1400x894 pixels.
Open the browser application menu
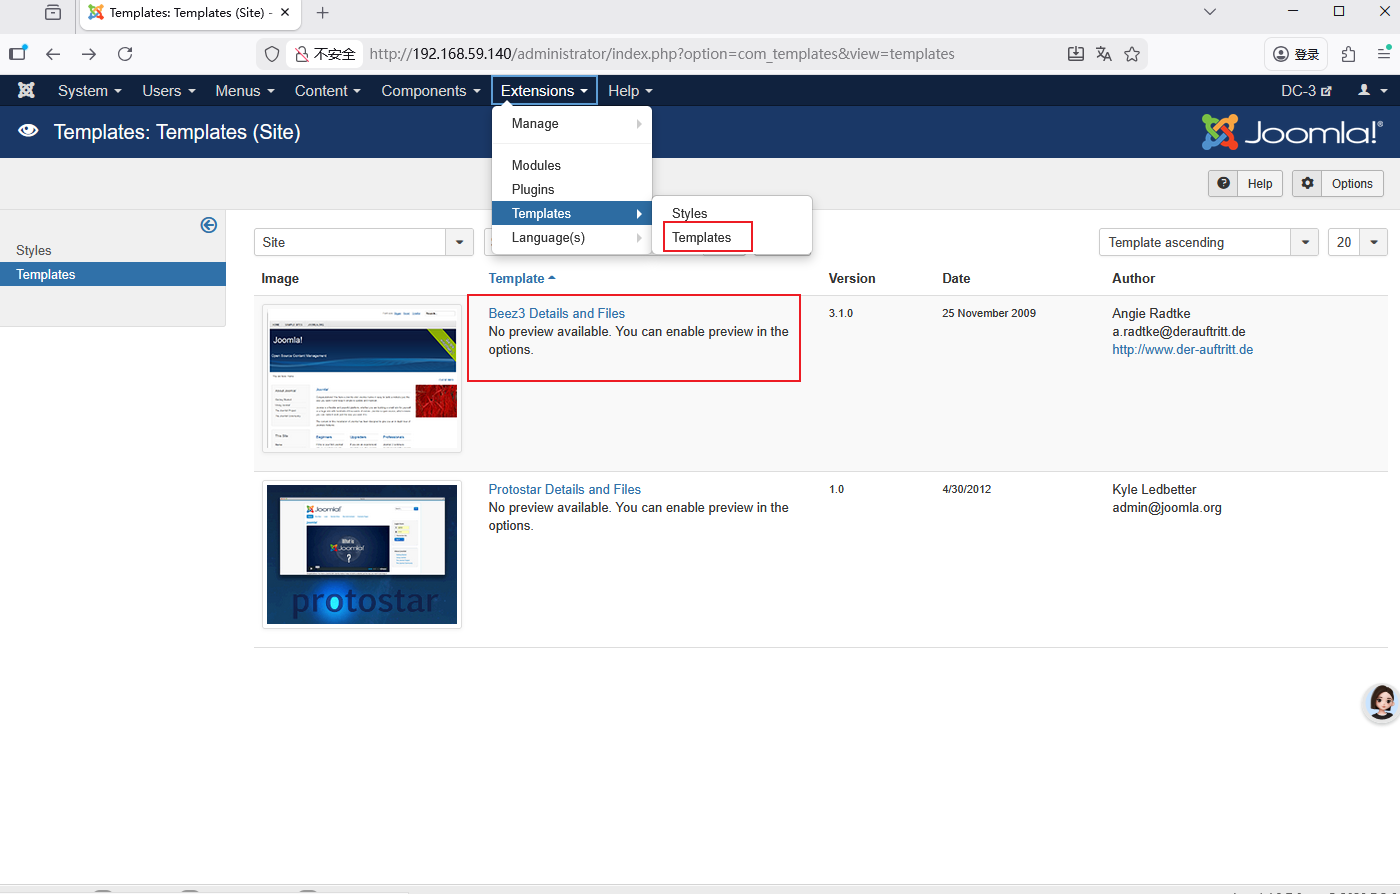(1383, 54)
